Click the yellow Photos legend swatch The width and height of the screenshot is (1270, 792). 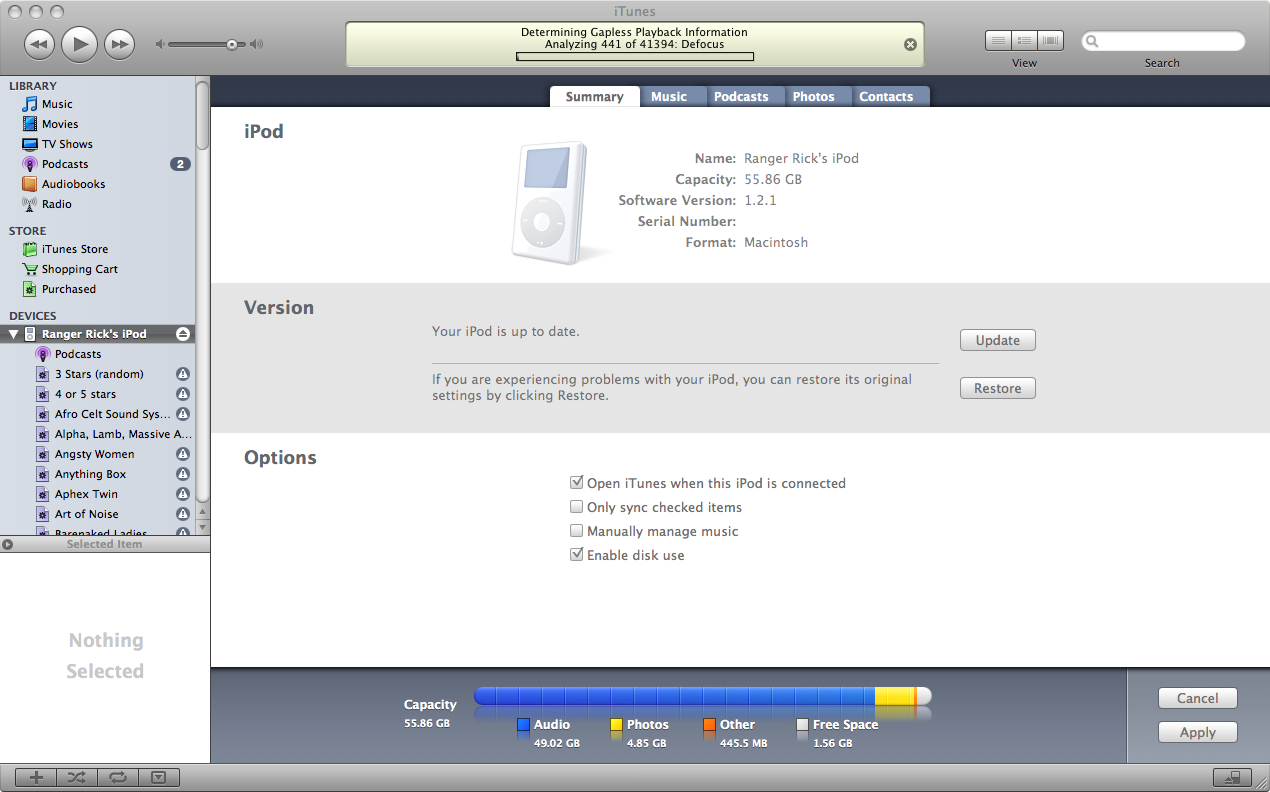616,725
